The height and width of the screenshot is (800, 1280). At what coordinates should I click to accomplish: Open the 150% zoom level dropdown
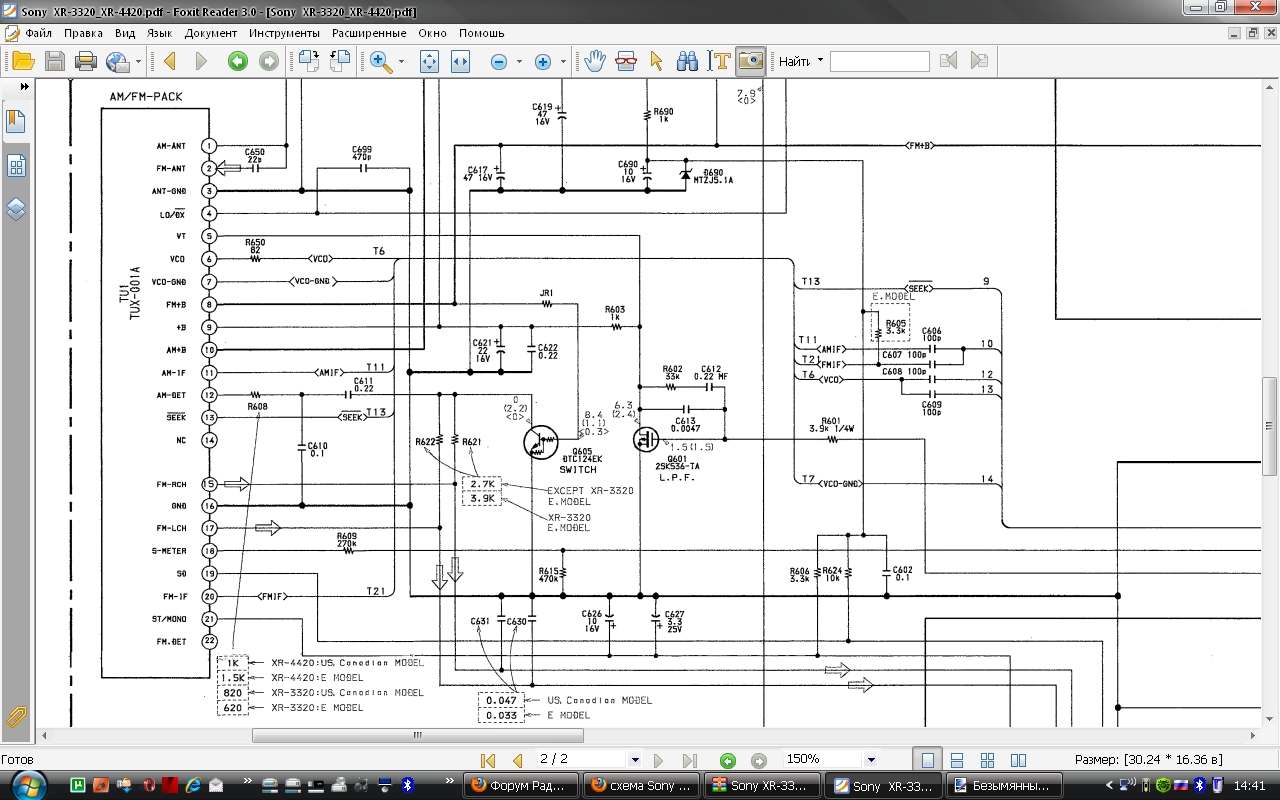[871, 760]
